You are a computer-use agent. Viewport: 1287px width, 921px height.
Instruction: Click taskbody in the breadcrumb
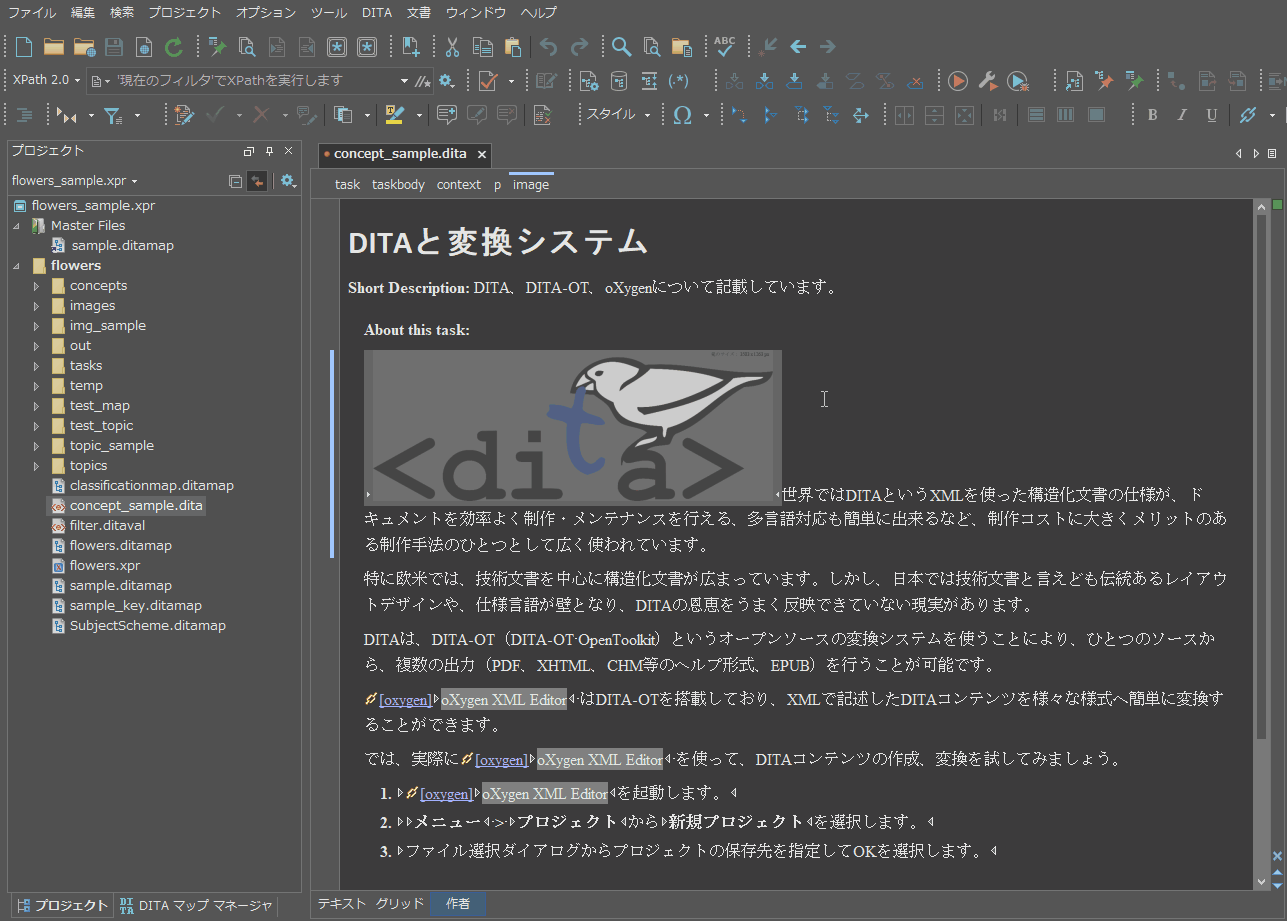(x=398, y=184)
